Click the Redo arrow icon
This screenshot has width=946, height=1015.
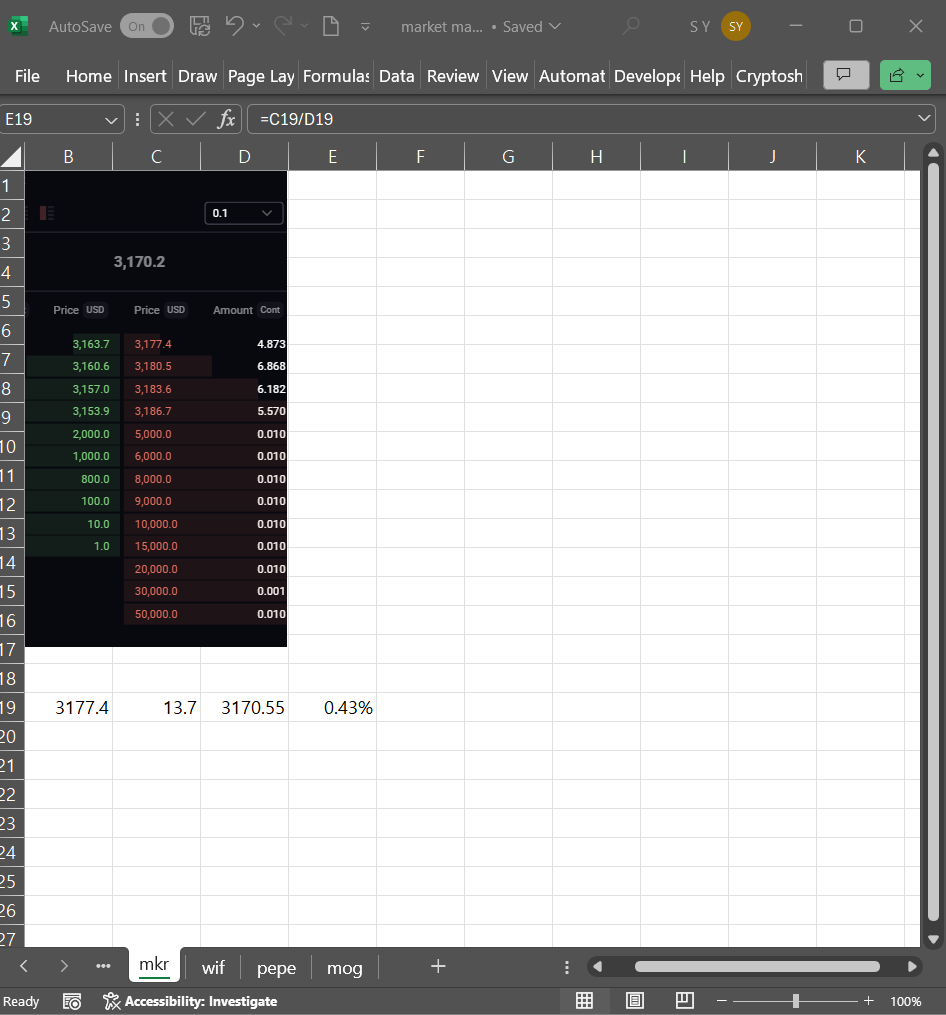click(283, 26)
